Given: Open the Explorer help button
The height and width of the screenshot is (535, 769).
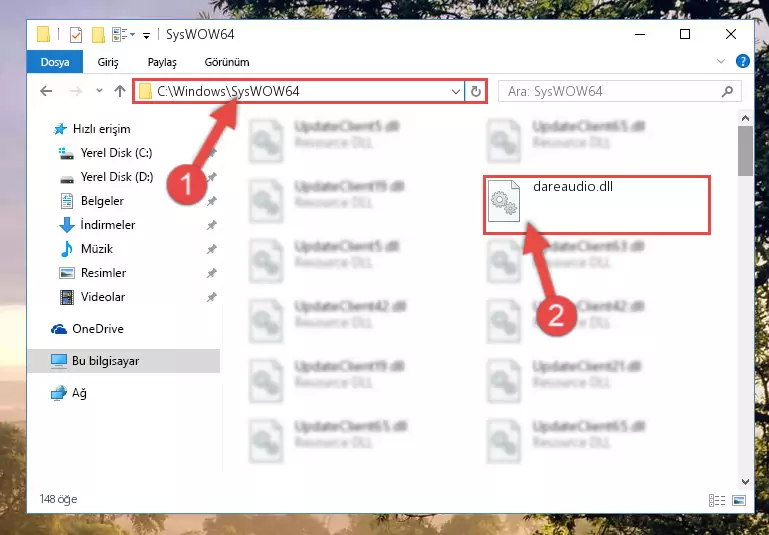Looking at the screenshot, I should tap(743, 61).
